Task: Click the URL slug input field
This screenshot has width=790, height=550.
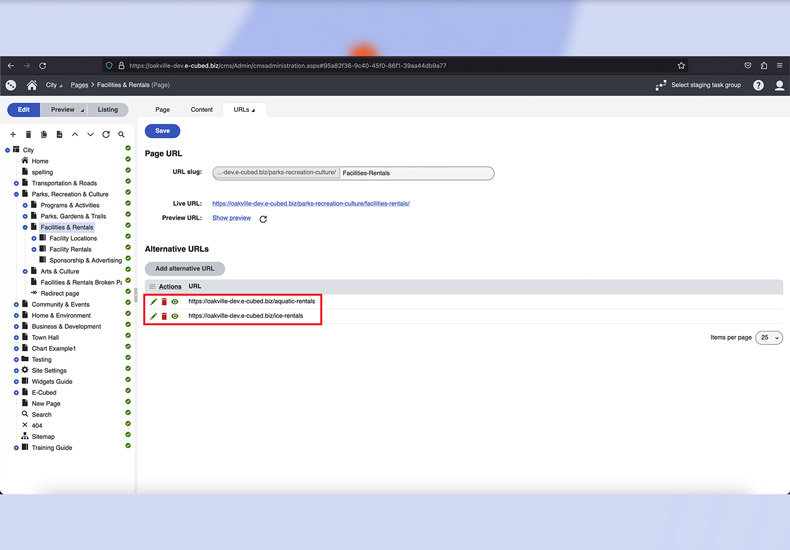Action: pyautogui.click(x=415, y=173)
